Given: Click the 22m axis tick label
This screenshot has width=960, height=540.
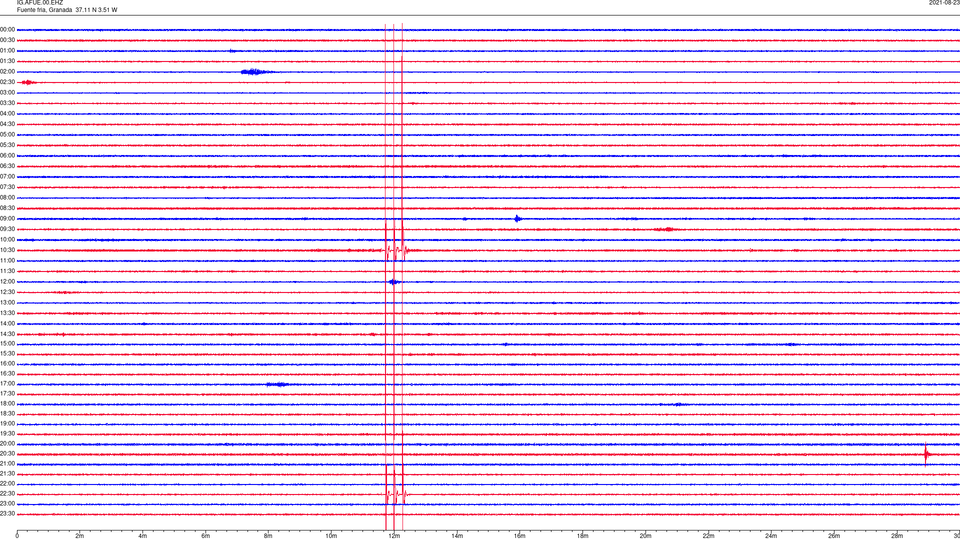Looking at the screenshot, I should [708, 536].
